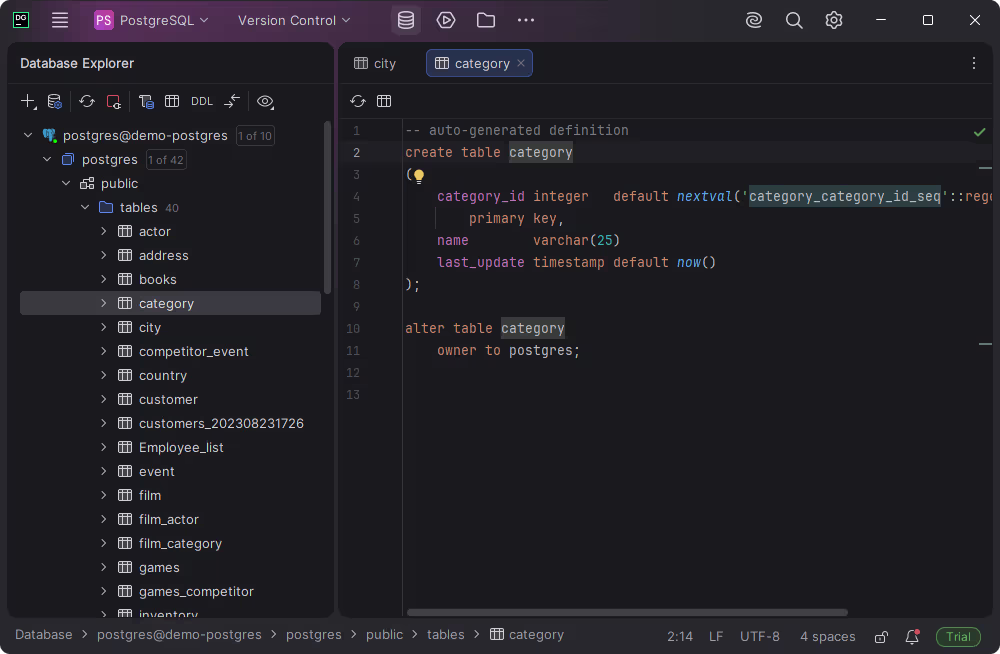This screenshot has width=1000, height=654.
Task: Click 'tables' in the breadcrumb bar
Action: pyautogui.click(x=446, y=635)
